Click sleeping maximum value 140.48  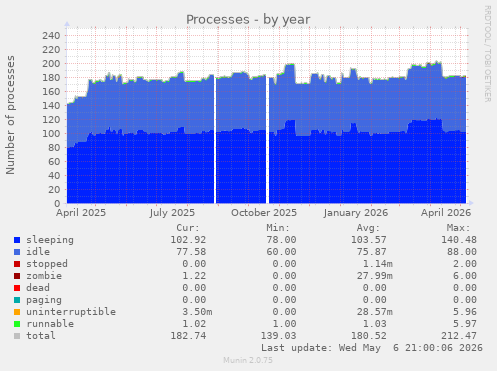pos(459,240)
